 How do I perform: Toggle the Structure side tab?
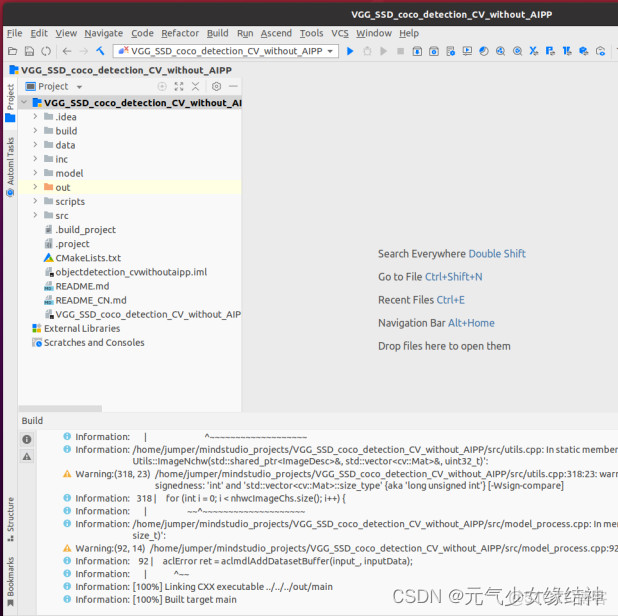coord(10,519)
